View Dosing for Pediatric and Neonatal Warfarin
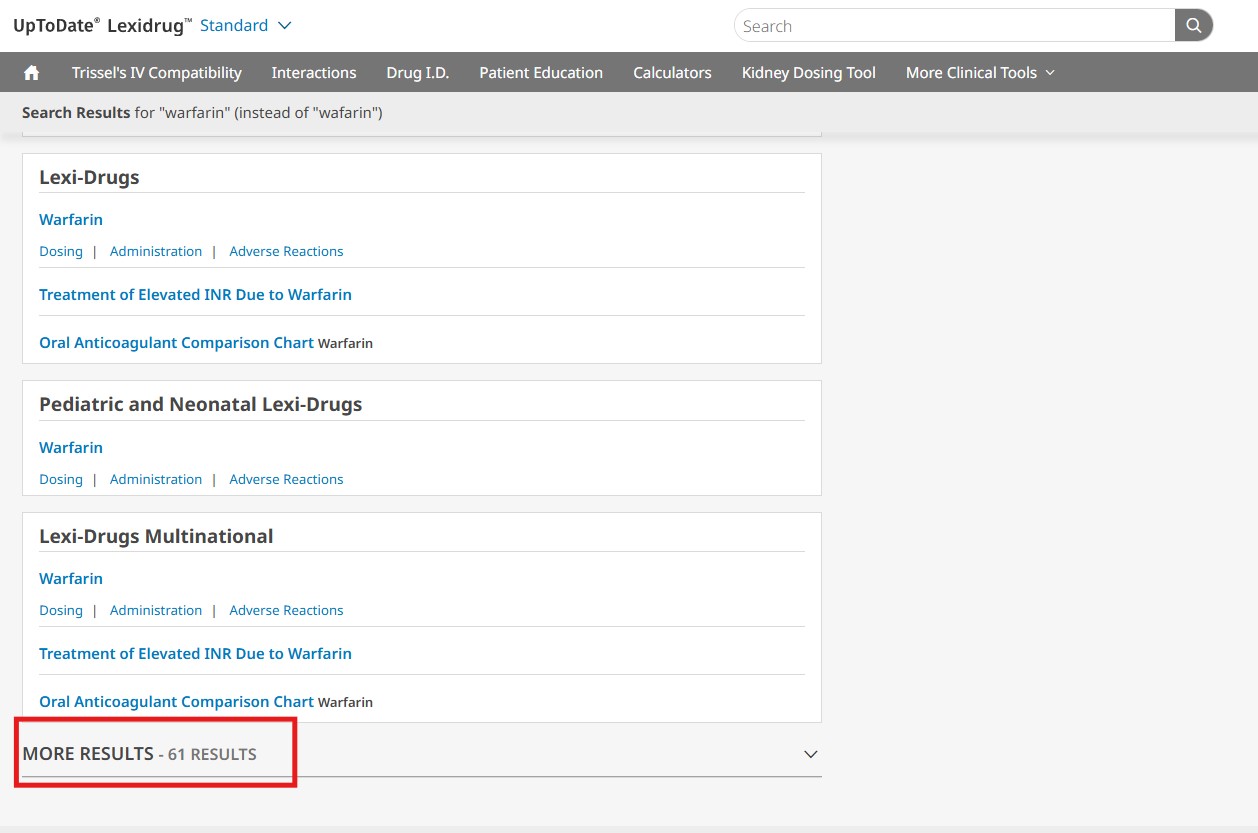The image size is (1258, 833). (61, 480)
